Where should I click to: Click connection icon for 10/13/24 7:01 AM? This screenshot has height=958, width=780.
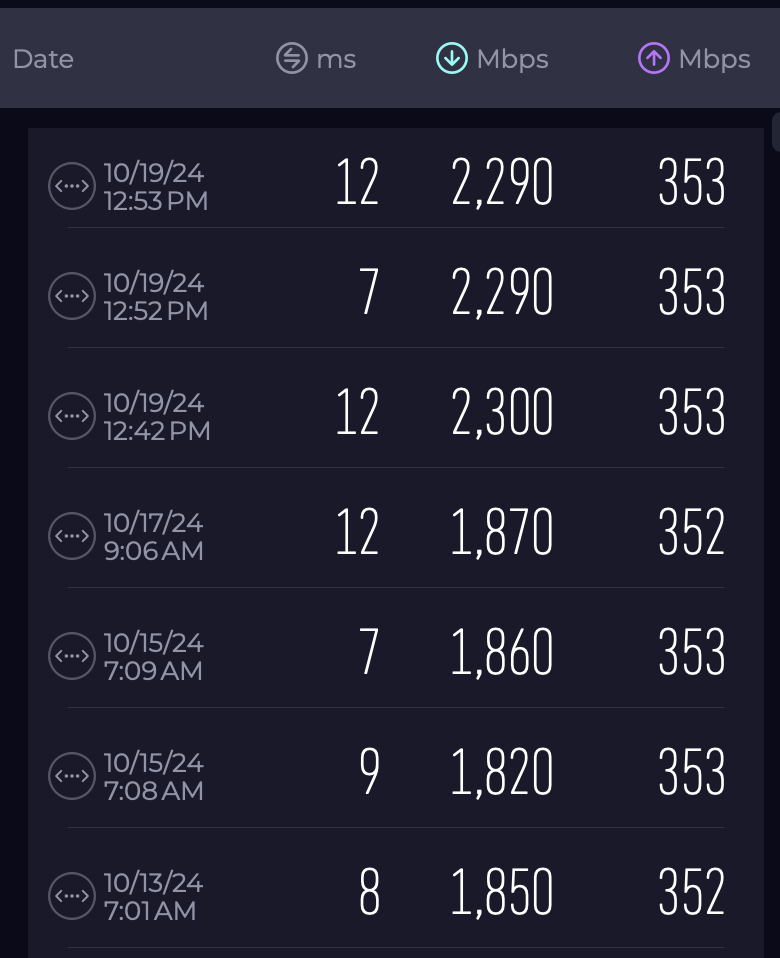point(72,896)
